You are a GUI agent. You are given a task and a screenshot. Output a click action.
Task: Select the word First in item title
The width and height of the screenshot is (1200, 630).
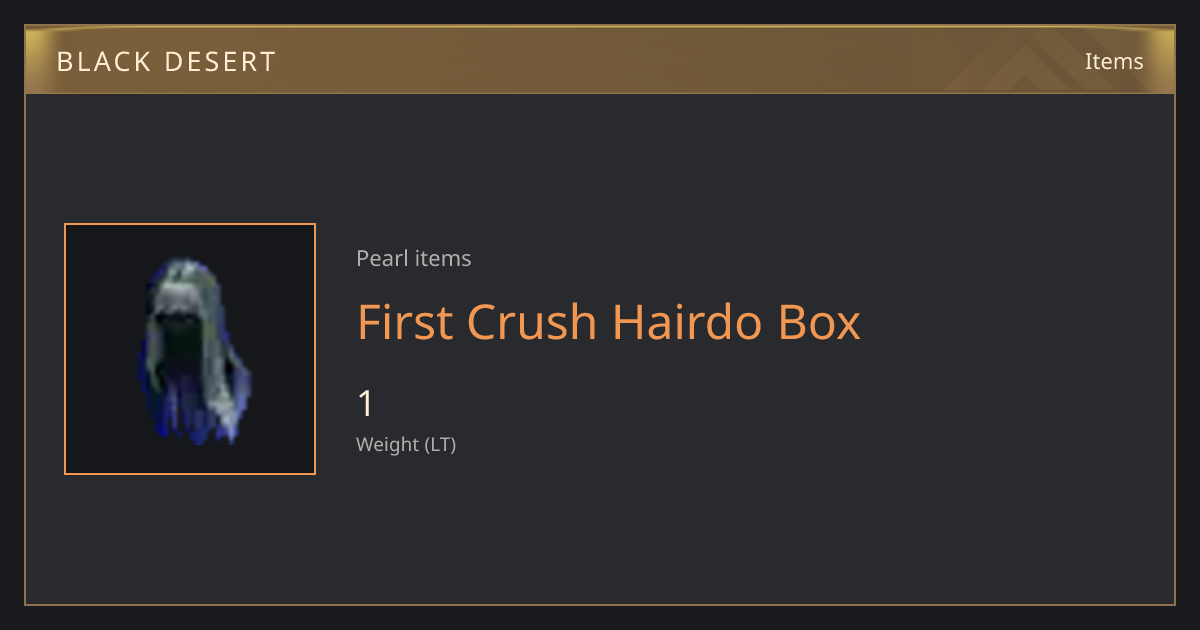[404, 322]
